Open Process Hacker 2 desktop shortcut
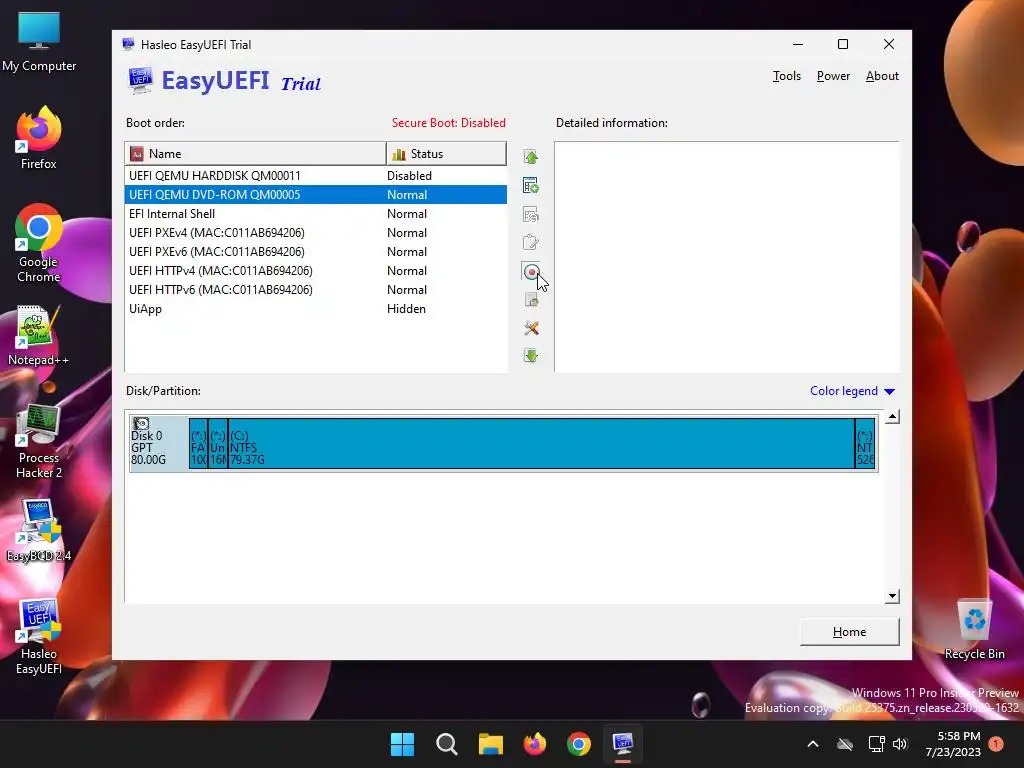The height and width of the screenshot is (768, 1024). (39, 440)
